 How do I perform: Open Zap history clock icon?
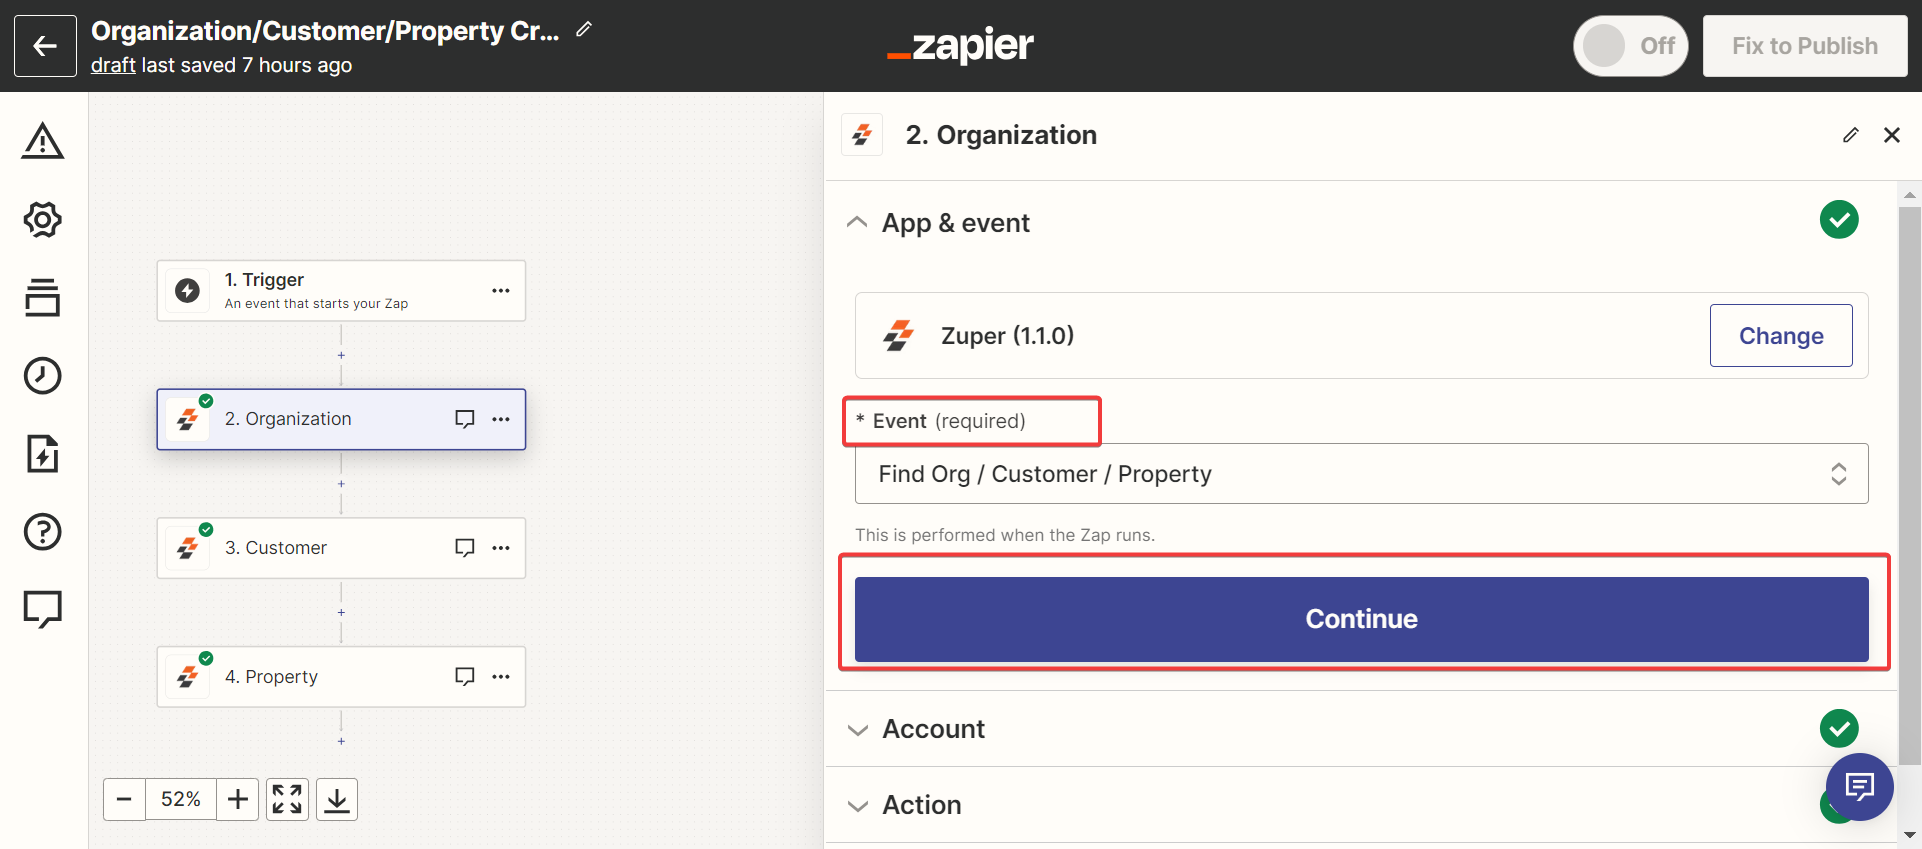point(43,376)
